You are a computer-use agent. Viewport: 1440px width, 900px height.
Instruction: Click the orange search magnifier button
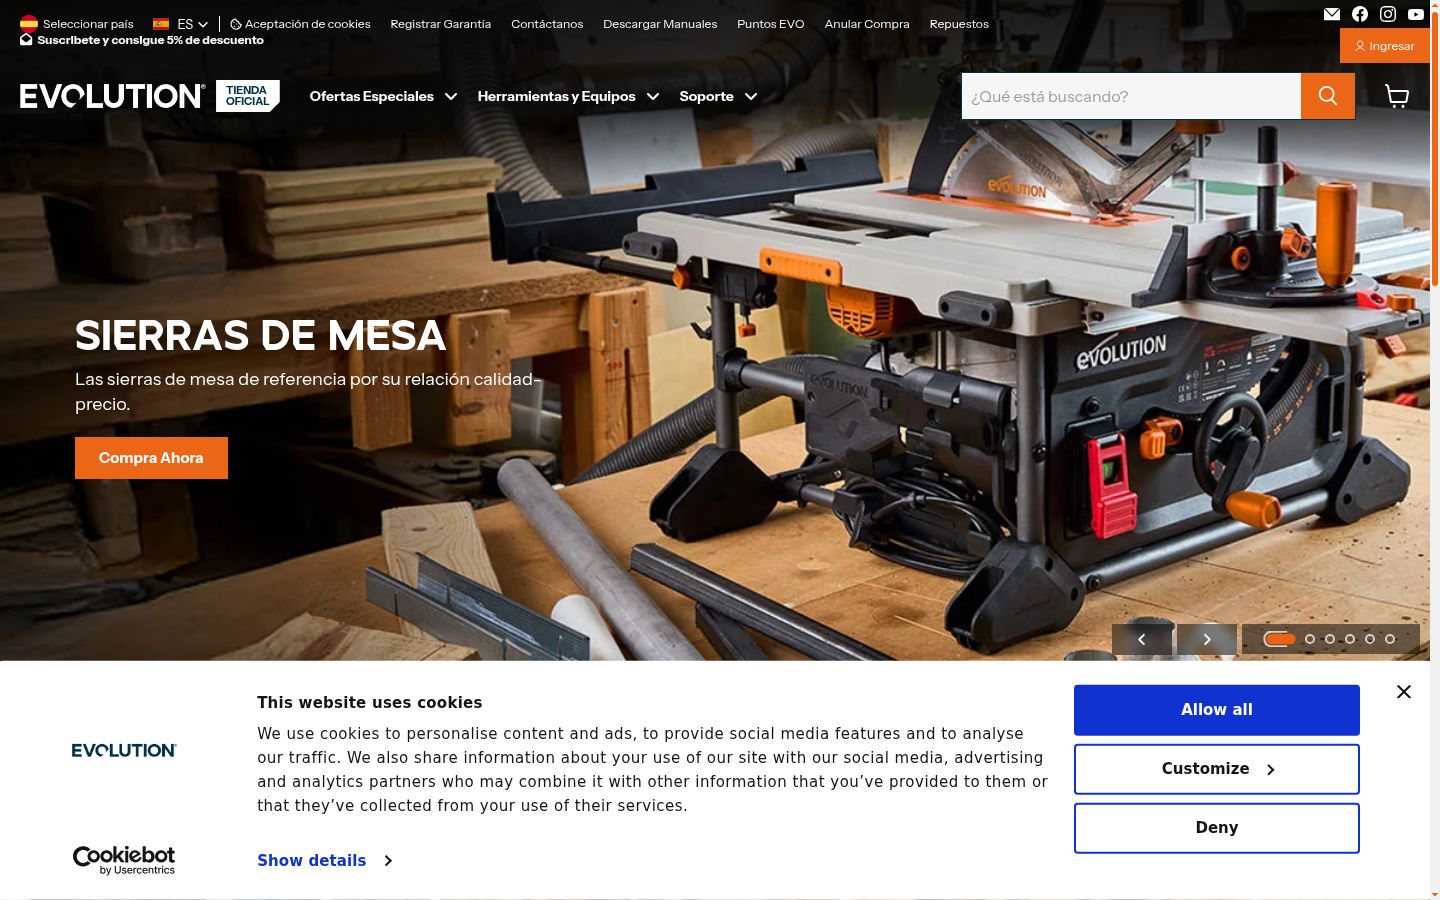[x=1328, y=96]
